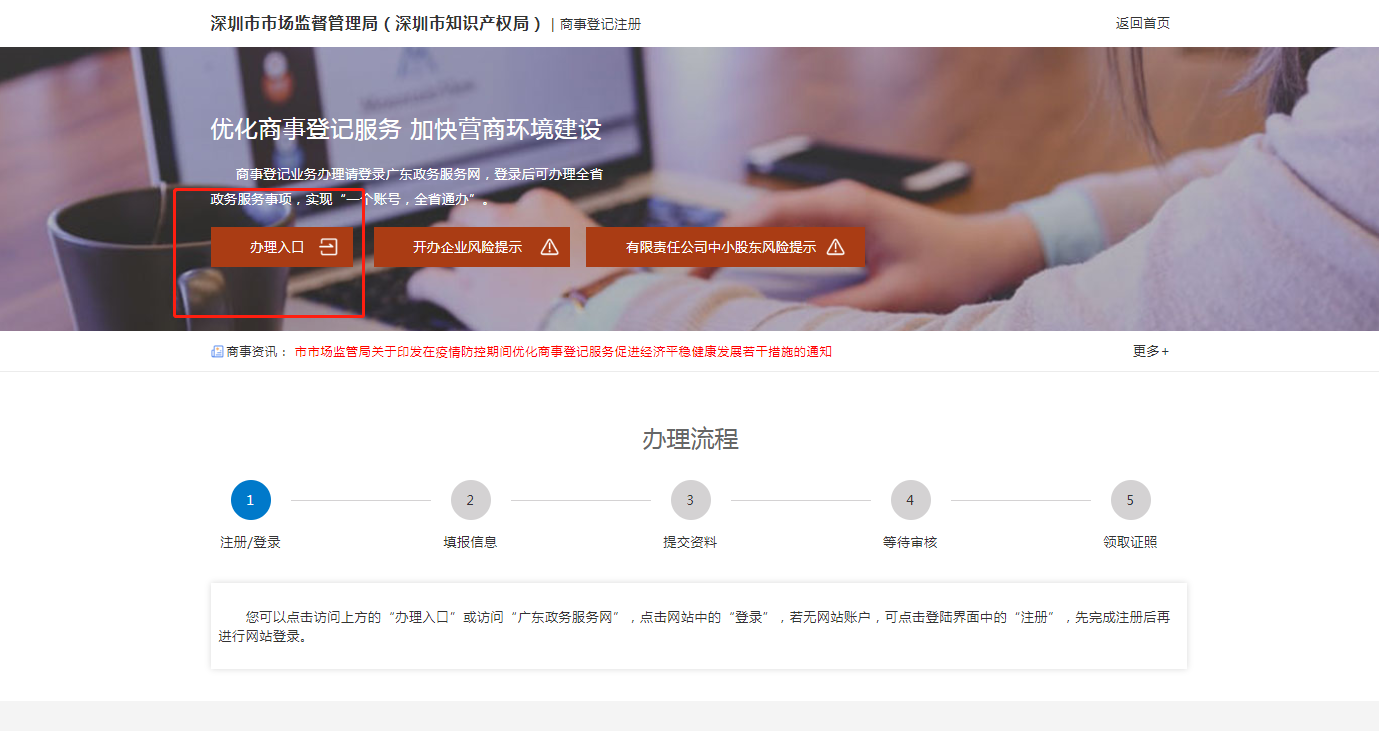Select the step 3 circle

[690, 500]
